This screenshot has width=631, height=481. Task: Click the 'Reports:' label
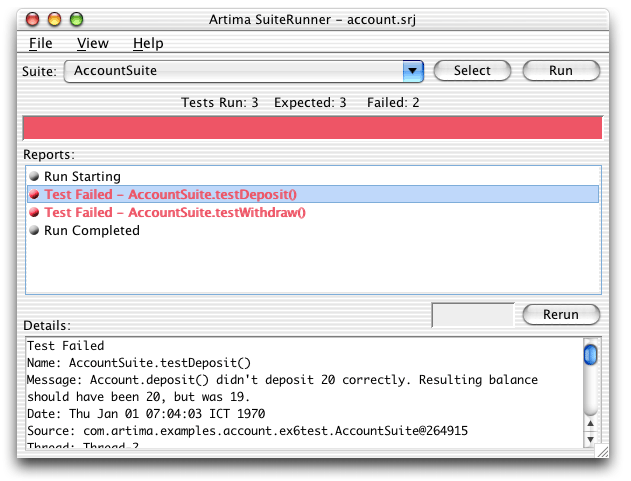point(49,155)
